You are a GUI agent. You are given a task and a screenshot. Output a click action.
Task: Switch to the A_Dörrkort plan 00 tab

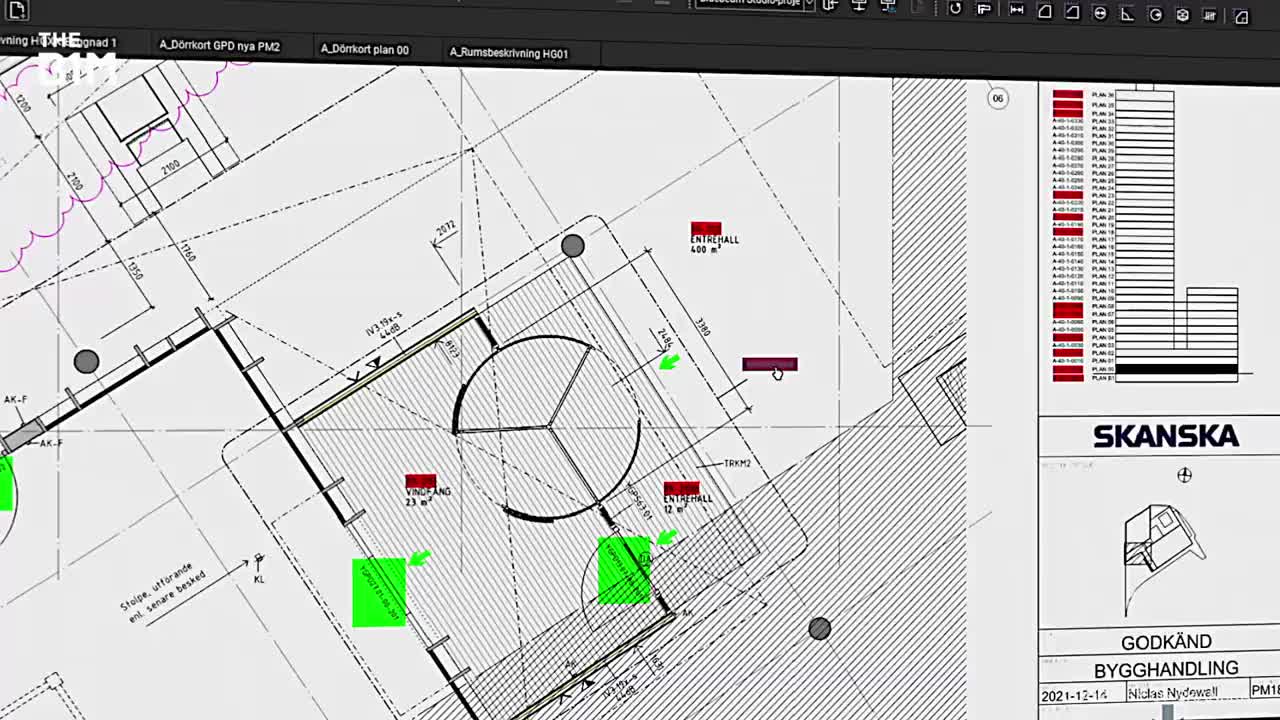[364, 49]
